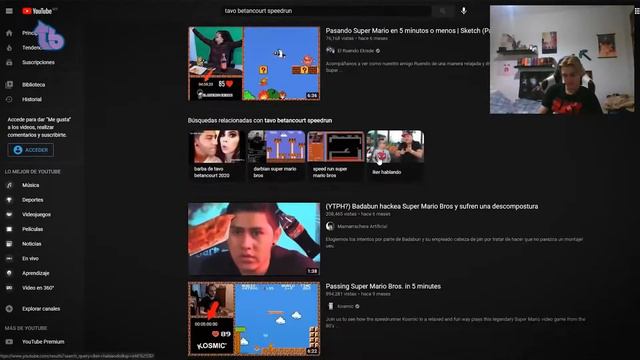The image size is (640, 360).
Task: Click the Suscripciones icon
Action: 9,62
